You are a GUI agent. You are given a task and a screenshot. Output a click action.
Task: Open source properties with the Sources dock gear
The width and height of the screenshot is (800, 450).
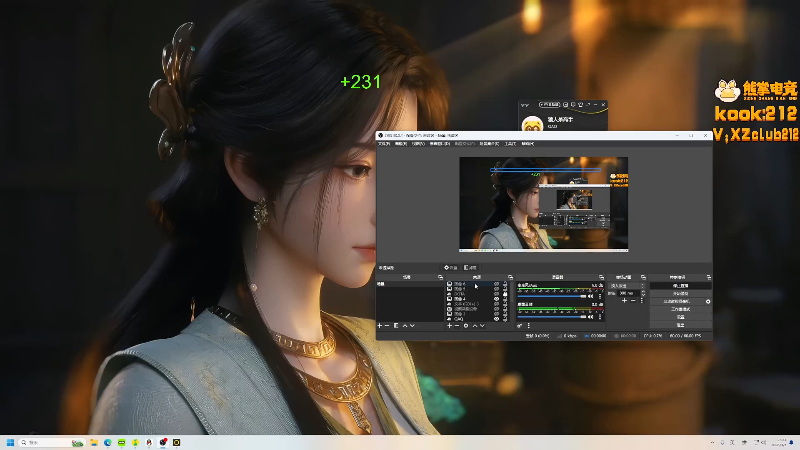point(466,326)
